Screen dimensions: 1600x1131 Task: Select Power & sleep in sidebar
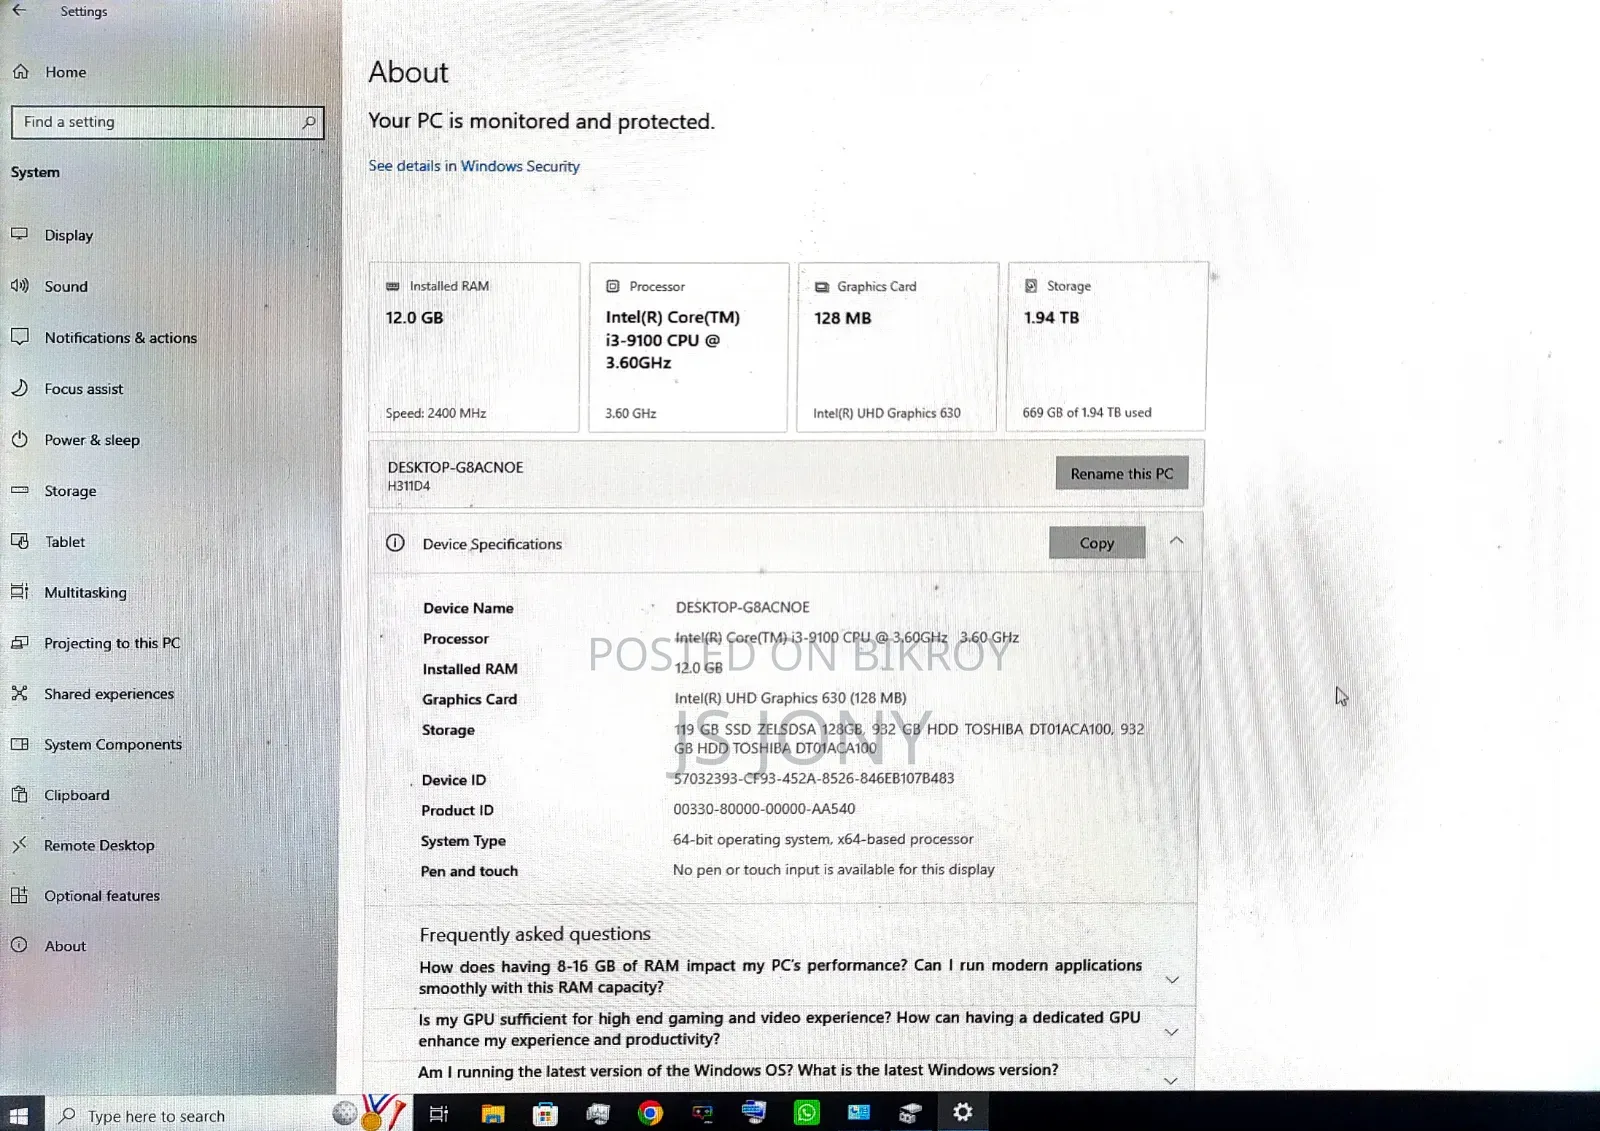[x=92, y=440]
